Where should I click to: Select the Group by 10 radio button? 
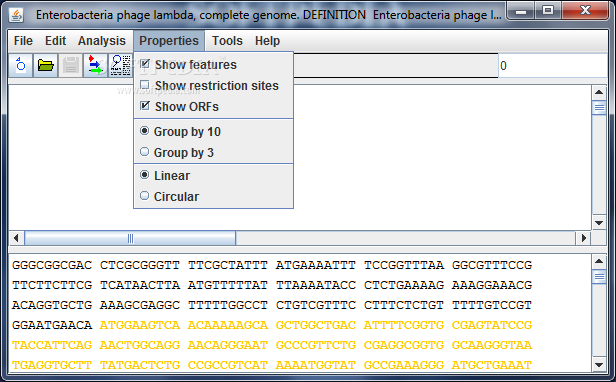coord(145,131)
